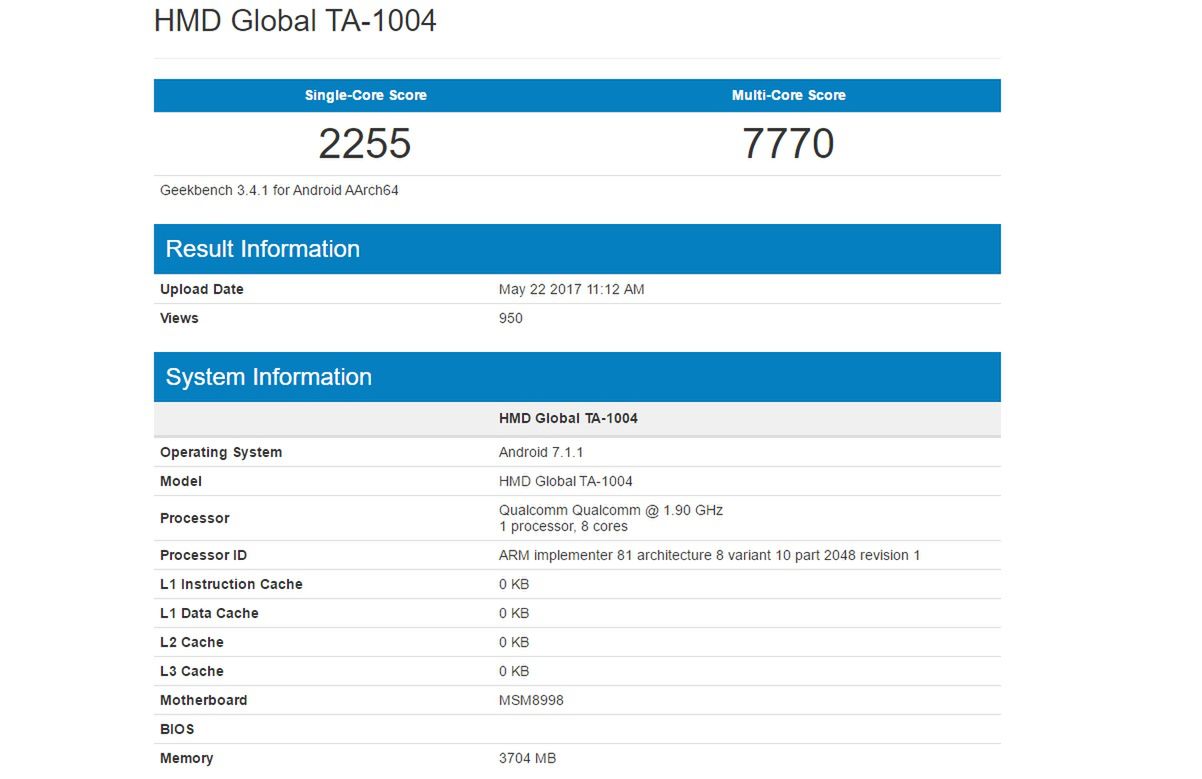Image resolution: width=1202 pixels, height=779 pixels.
Task: Click the System Information section header
Action: click(577, 377)
